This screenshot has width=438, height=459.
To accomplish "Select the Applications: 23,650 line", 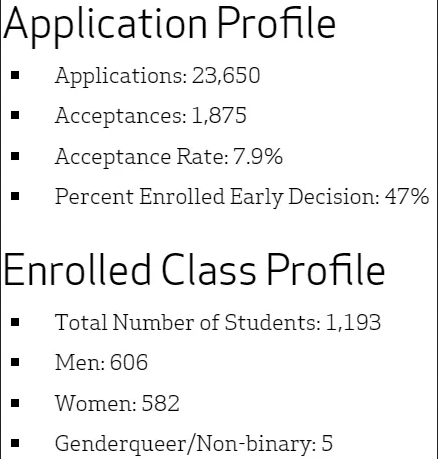I will pos(157,77).
